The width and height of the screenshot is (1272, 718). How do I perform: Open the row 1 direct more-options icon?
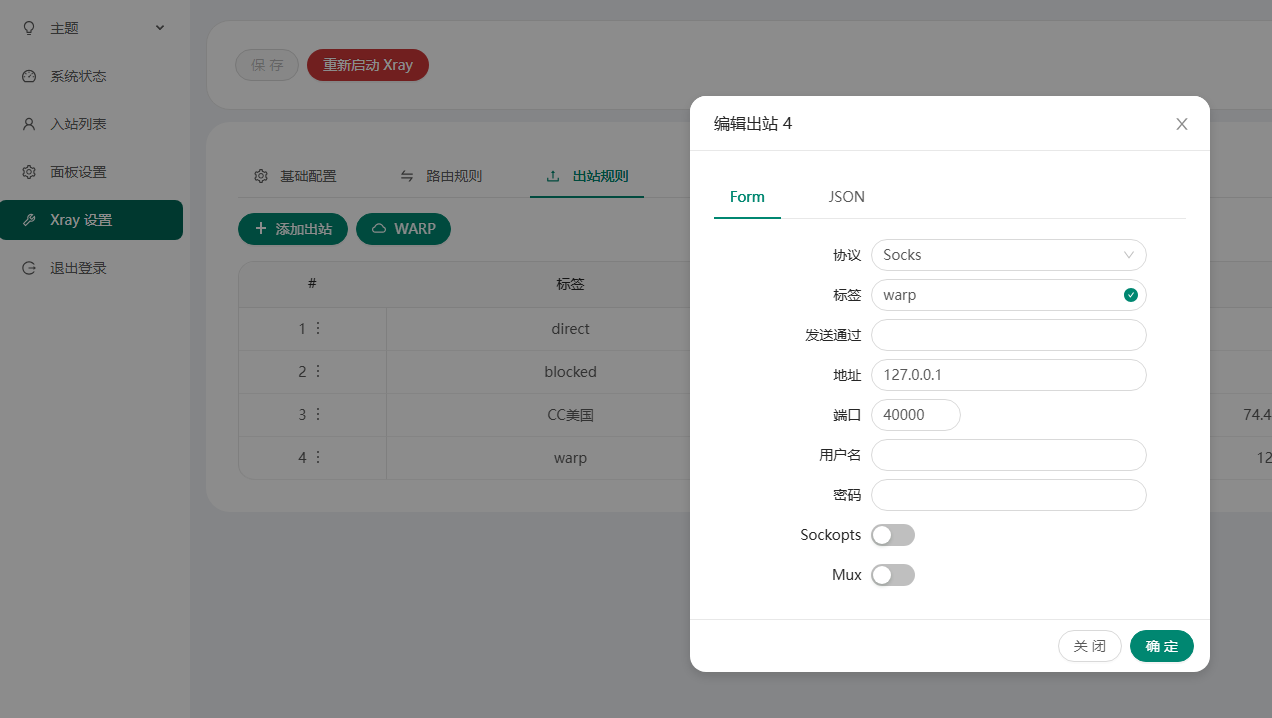(x=318, y=328)
